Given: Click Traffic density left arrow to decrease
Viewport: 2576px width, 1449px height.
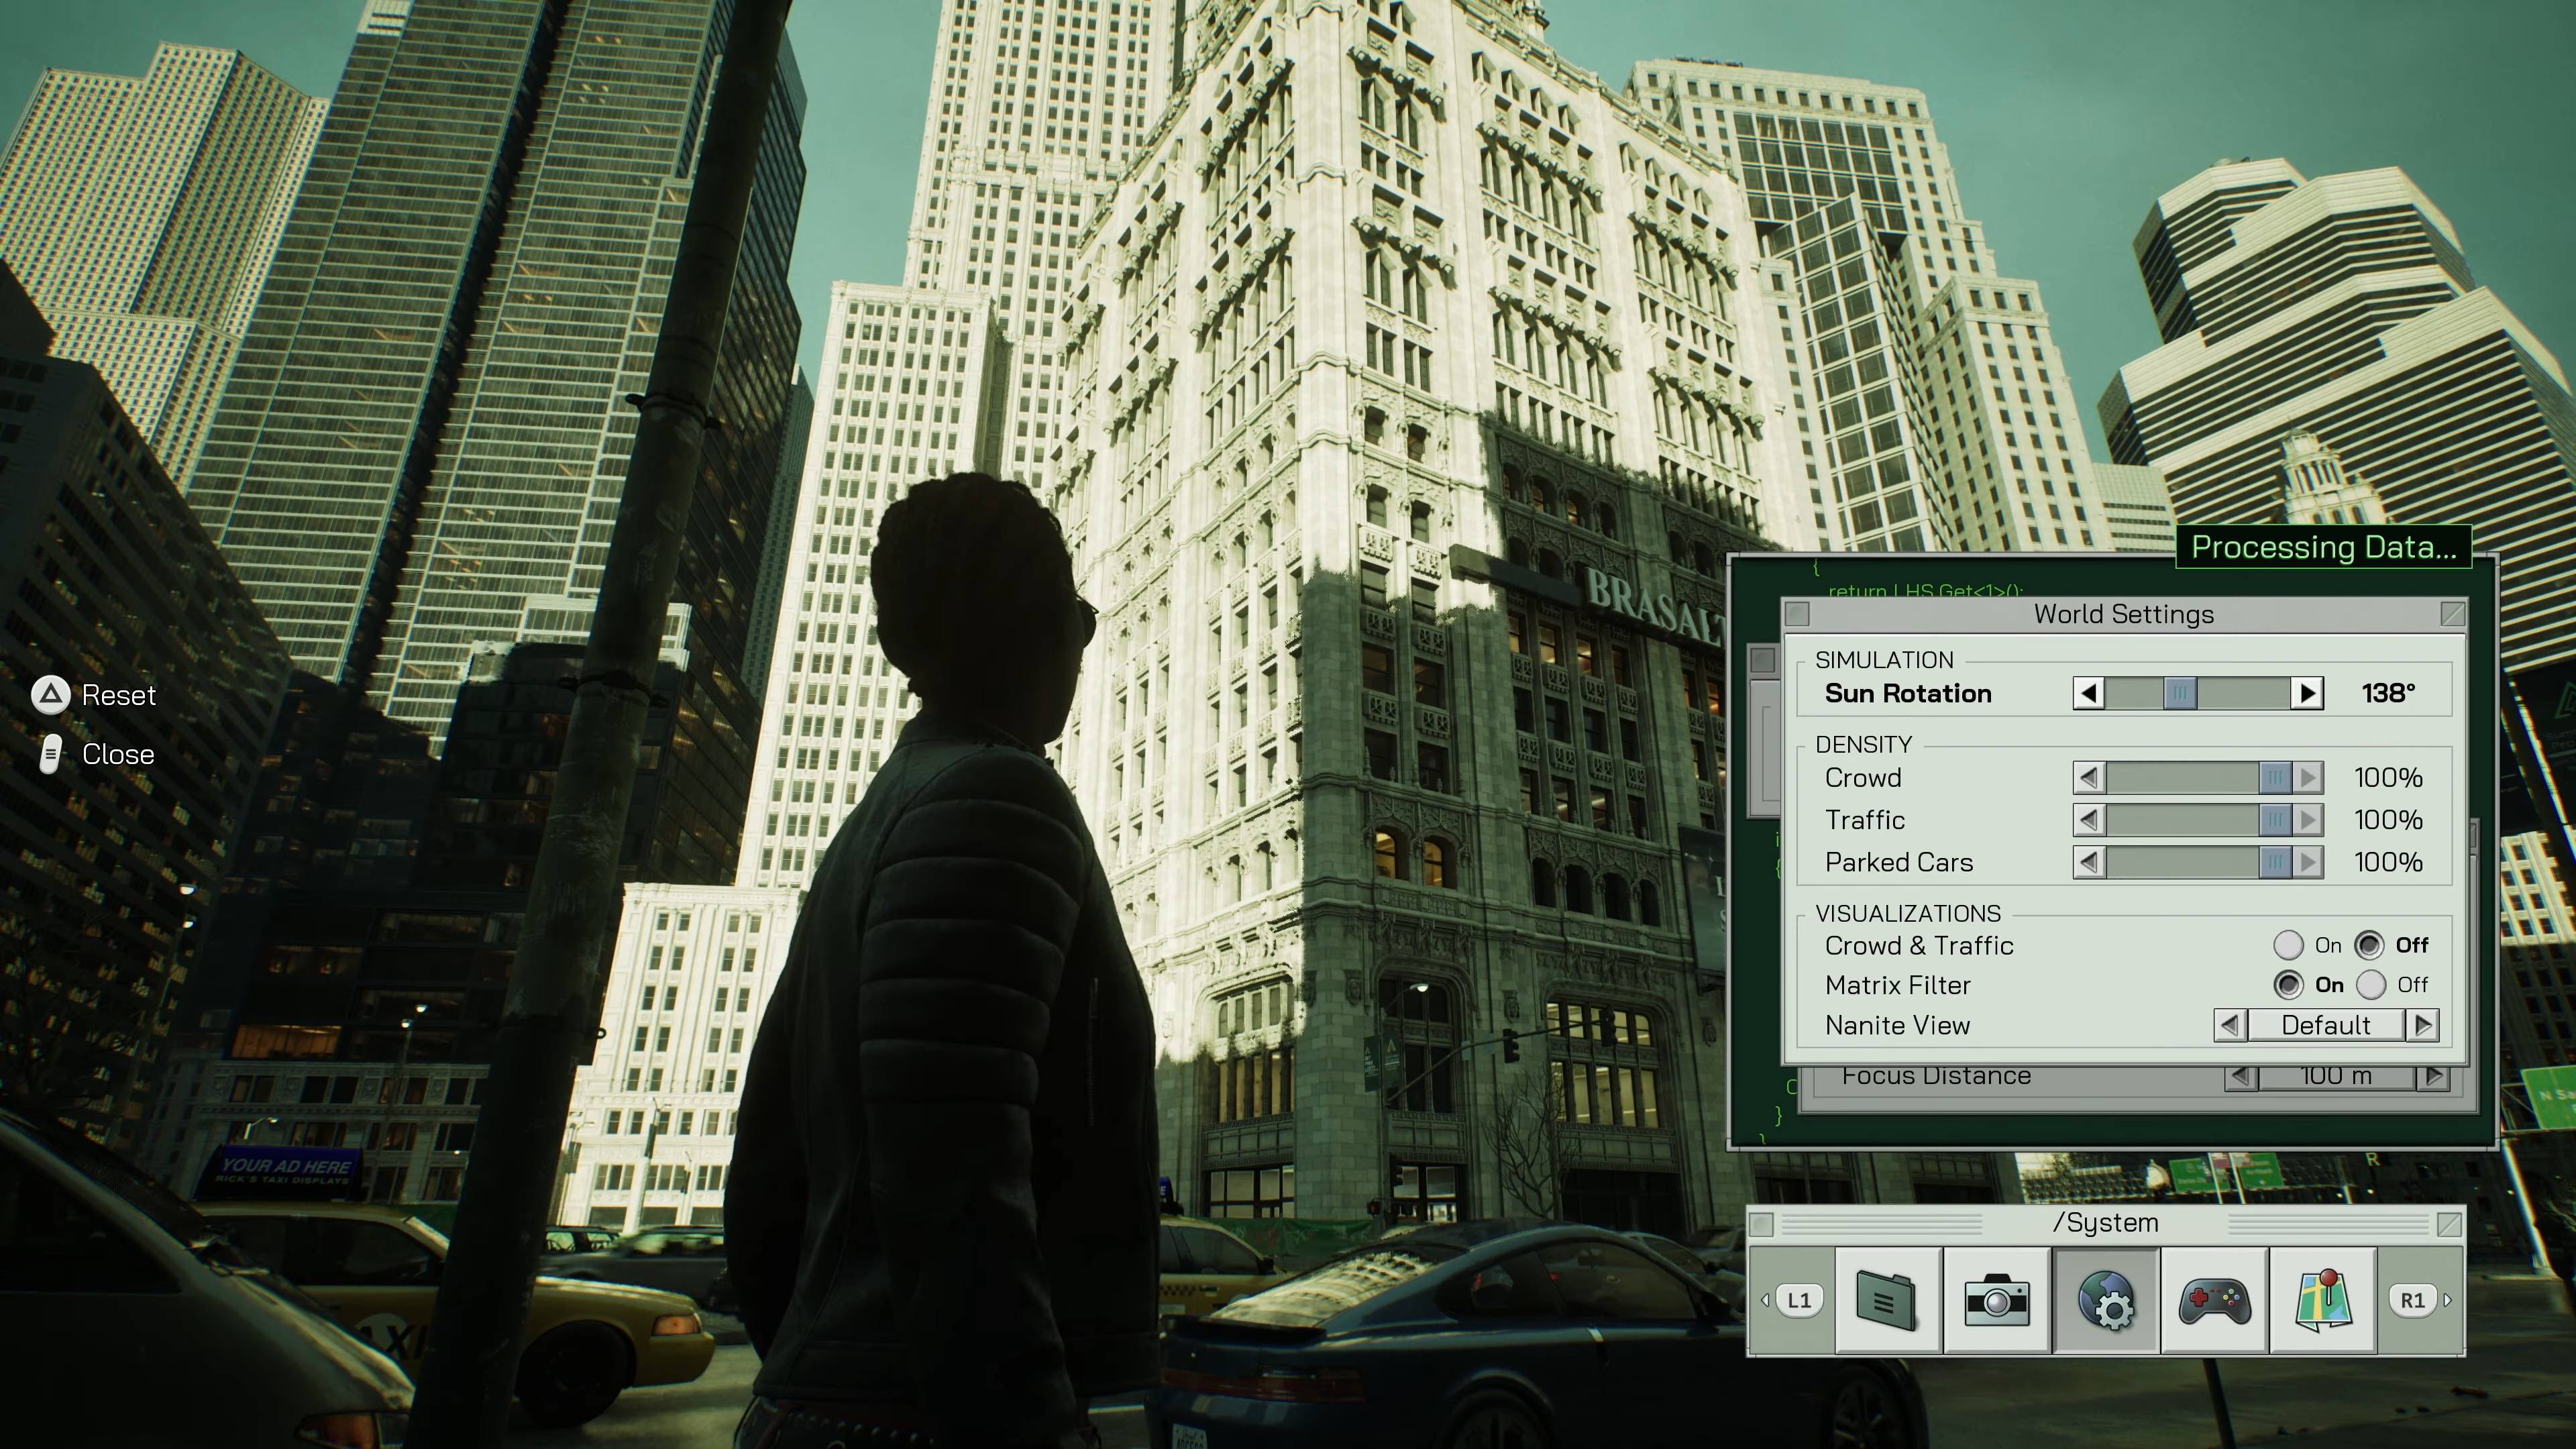Looking at the screenshot, I should pos(2090,819).
